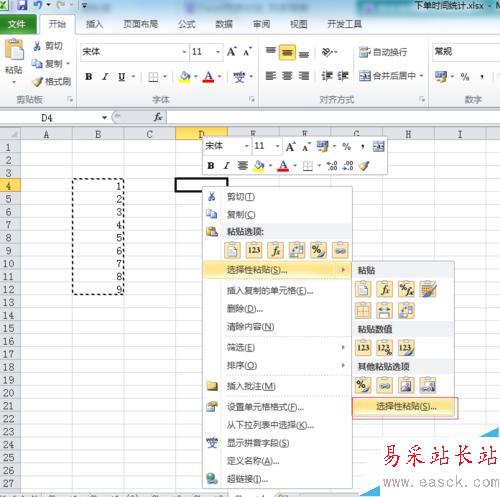The width and height of the screenshot is (500, 497).
Task: Click the large Paste clipboard icon in ribbon
Action: click(x=14, y=50)
